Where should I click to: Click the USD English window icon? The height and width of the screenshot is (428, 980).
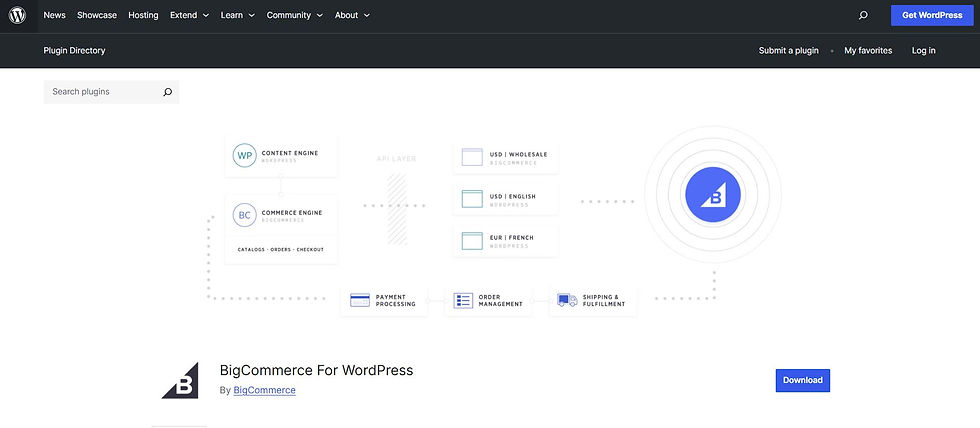[x=472, y=199]
